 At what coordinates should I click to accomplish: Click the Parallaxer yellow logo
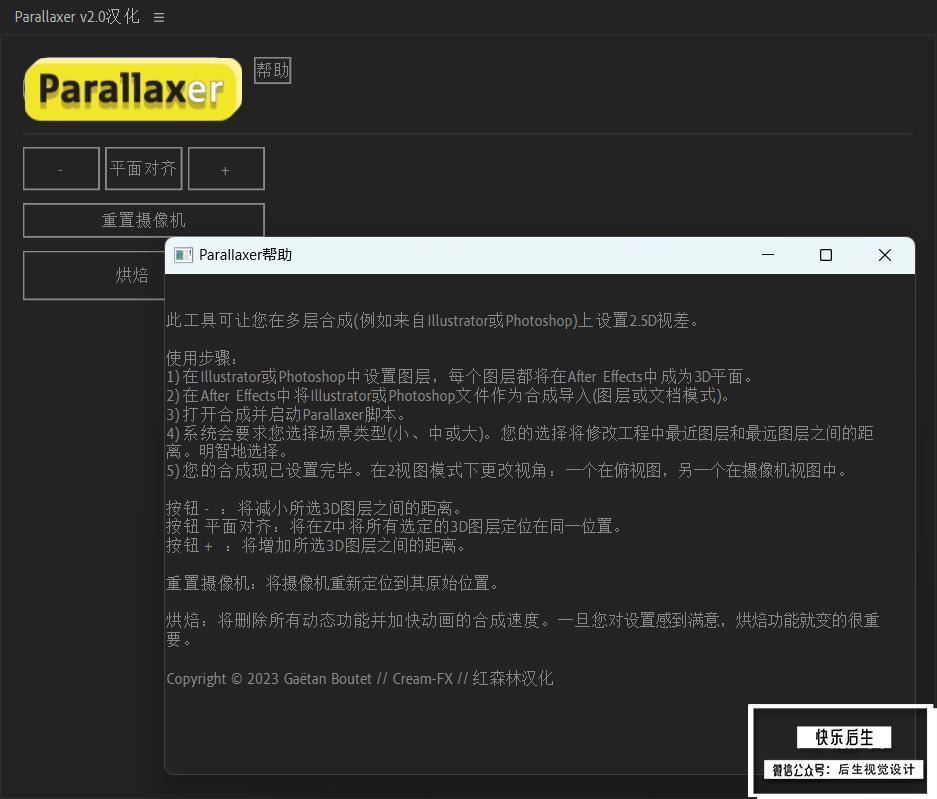133,89
